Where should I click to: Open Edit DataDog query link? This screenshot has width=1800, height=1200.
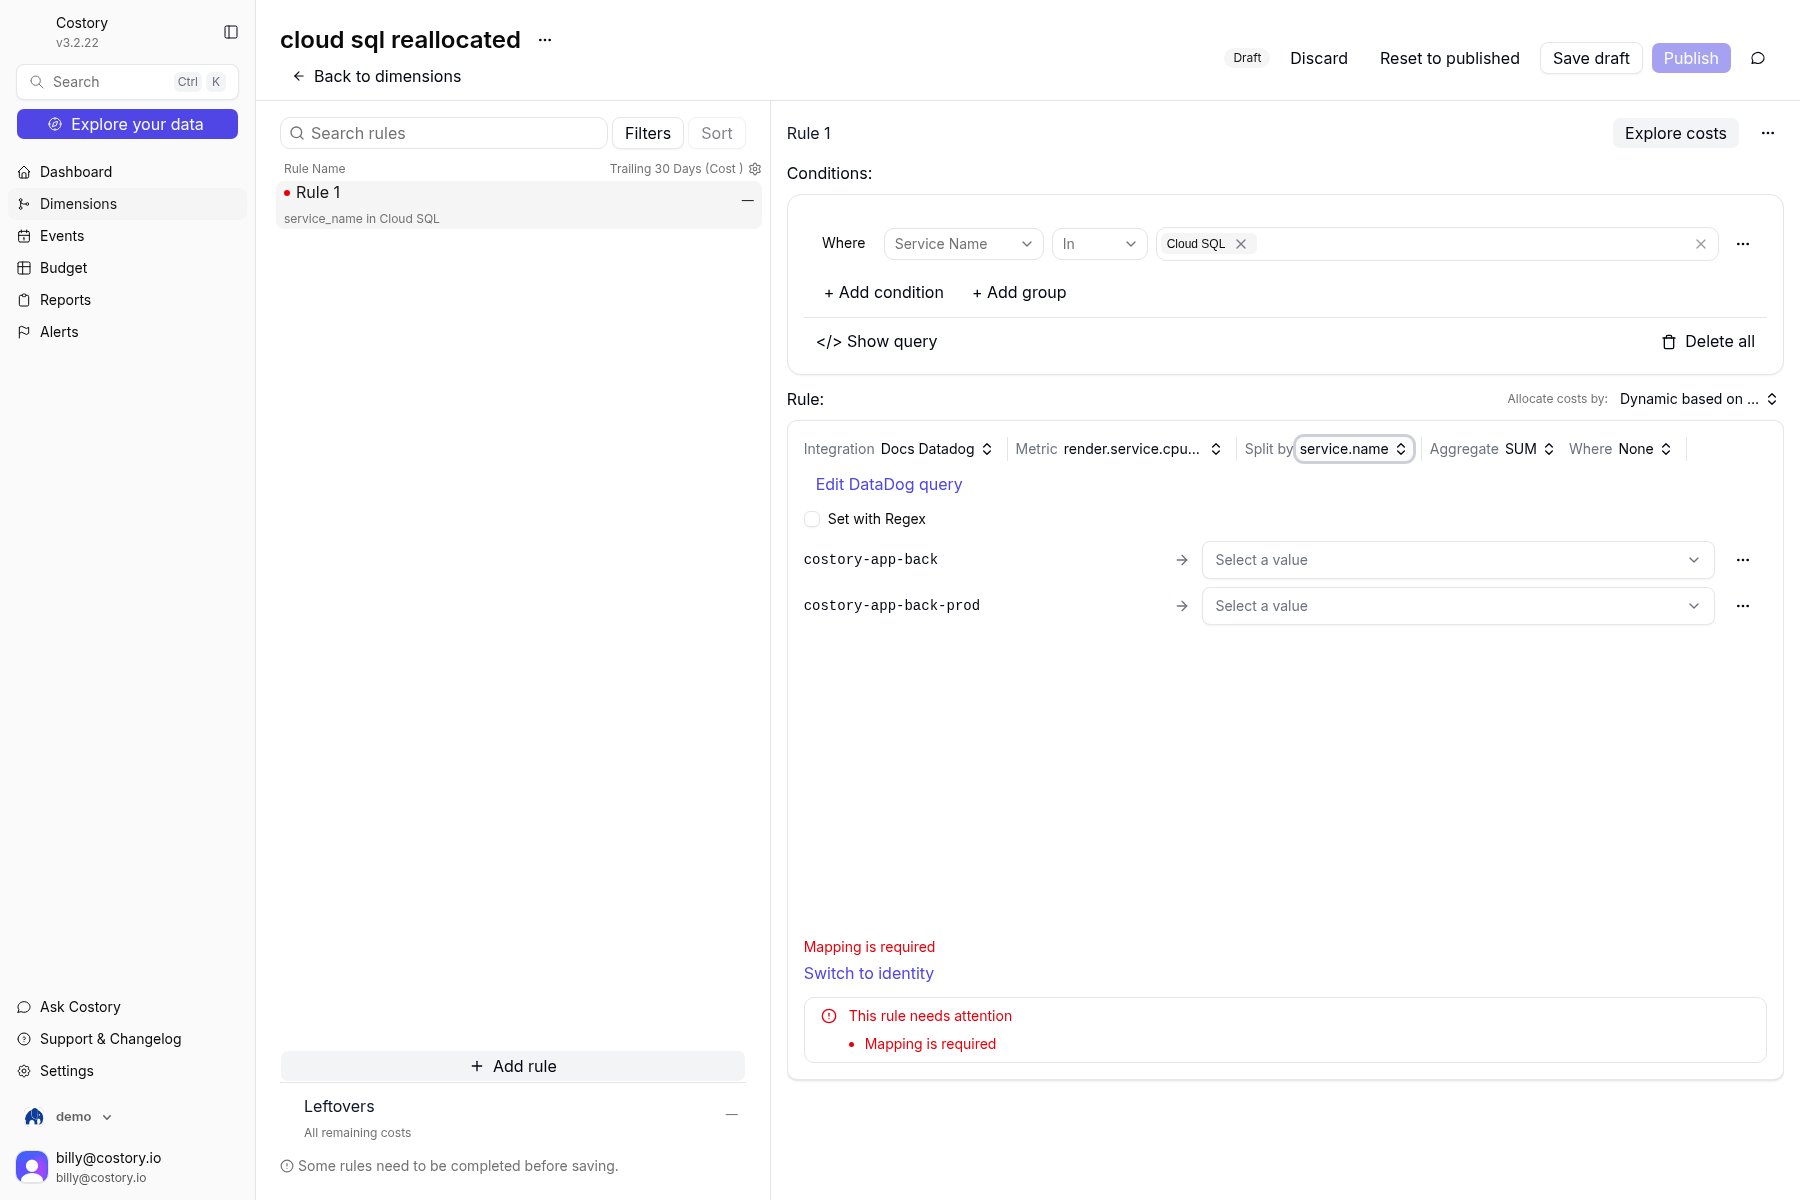(889, 484)
